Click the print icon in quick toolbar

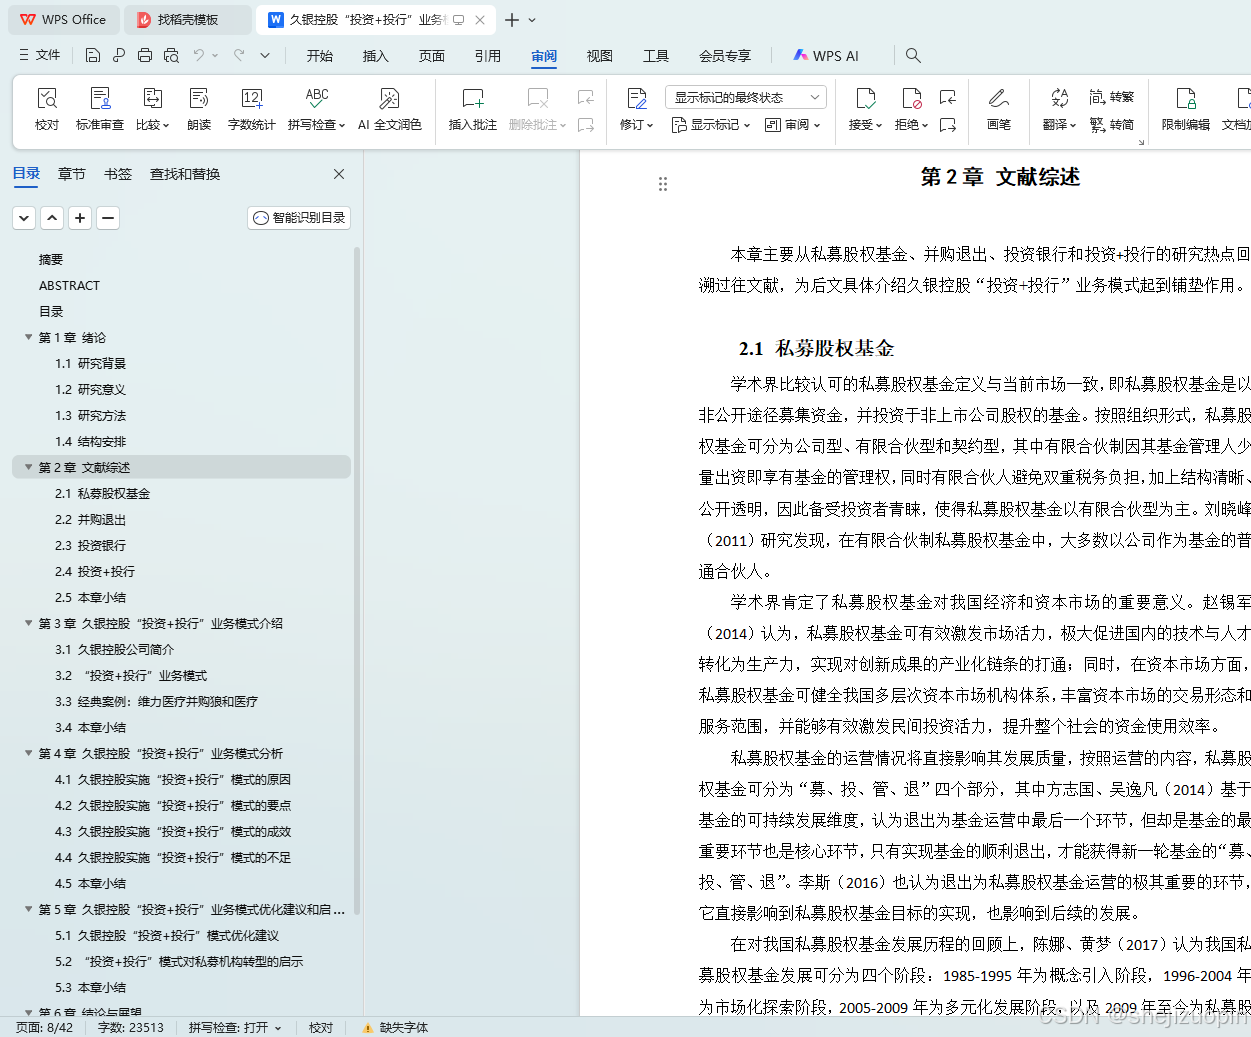click(145, 55)
